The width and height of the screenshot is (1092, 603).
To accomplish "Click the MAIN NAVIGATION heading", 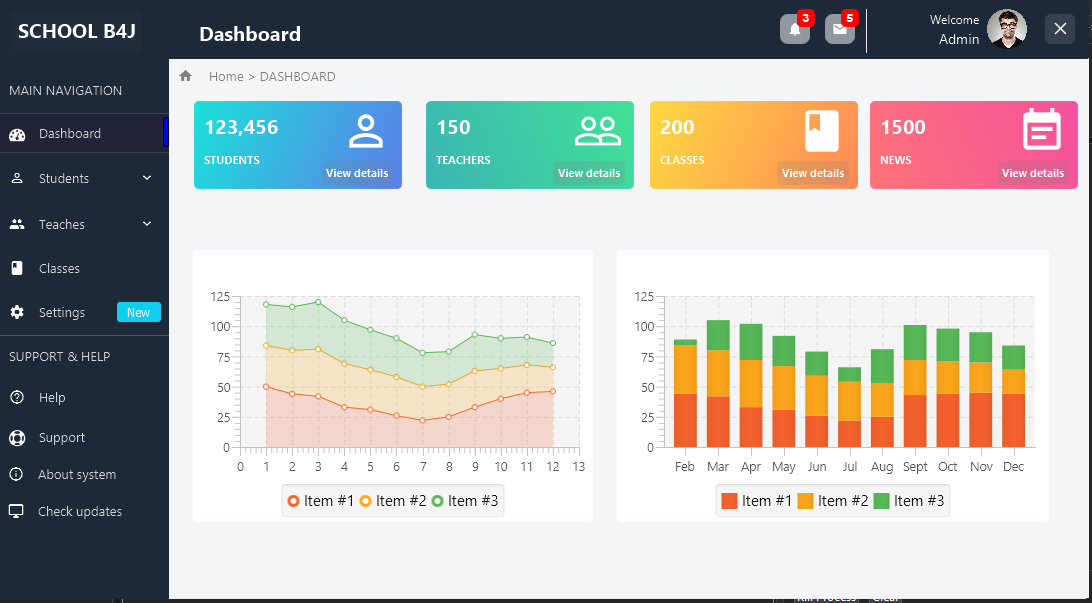I will click(x=65, y=91).
